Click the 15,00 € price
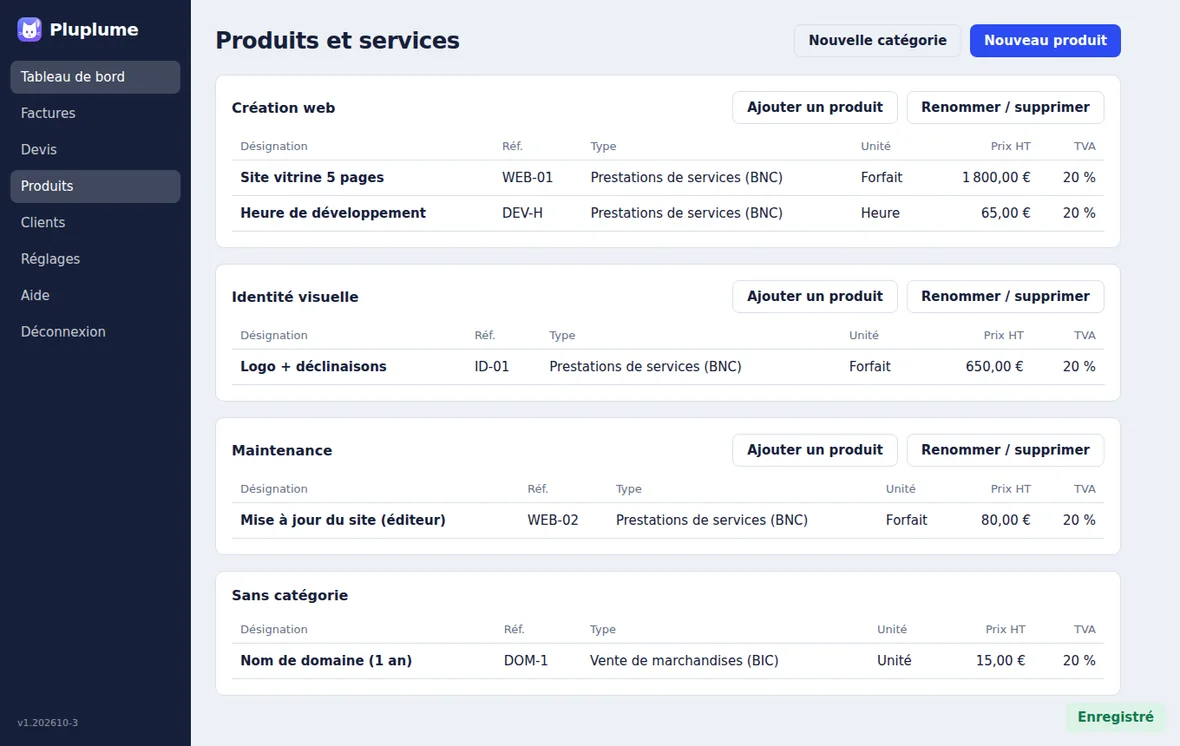The width and height of the screenshot is (1180, 746). (x=1001, y=661)
